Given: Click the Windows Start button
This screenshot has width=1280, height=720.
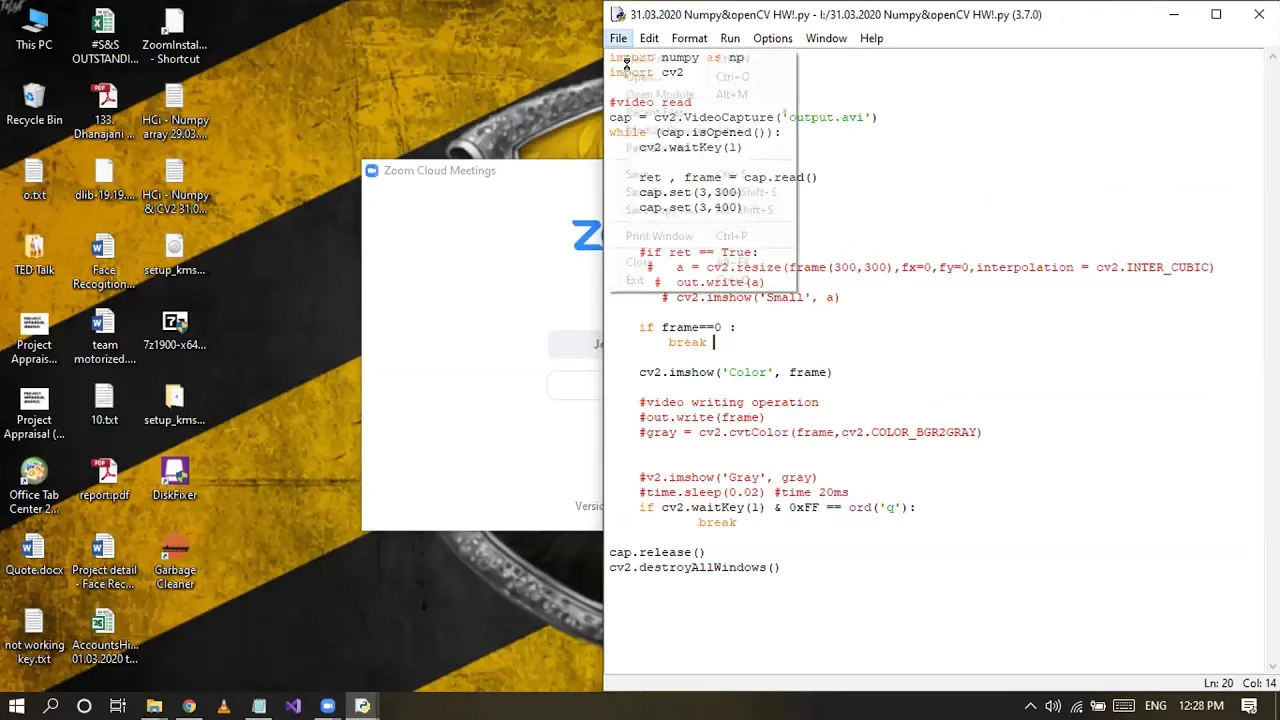Looking at the screenshot, I should click(17, 706).
